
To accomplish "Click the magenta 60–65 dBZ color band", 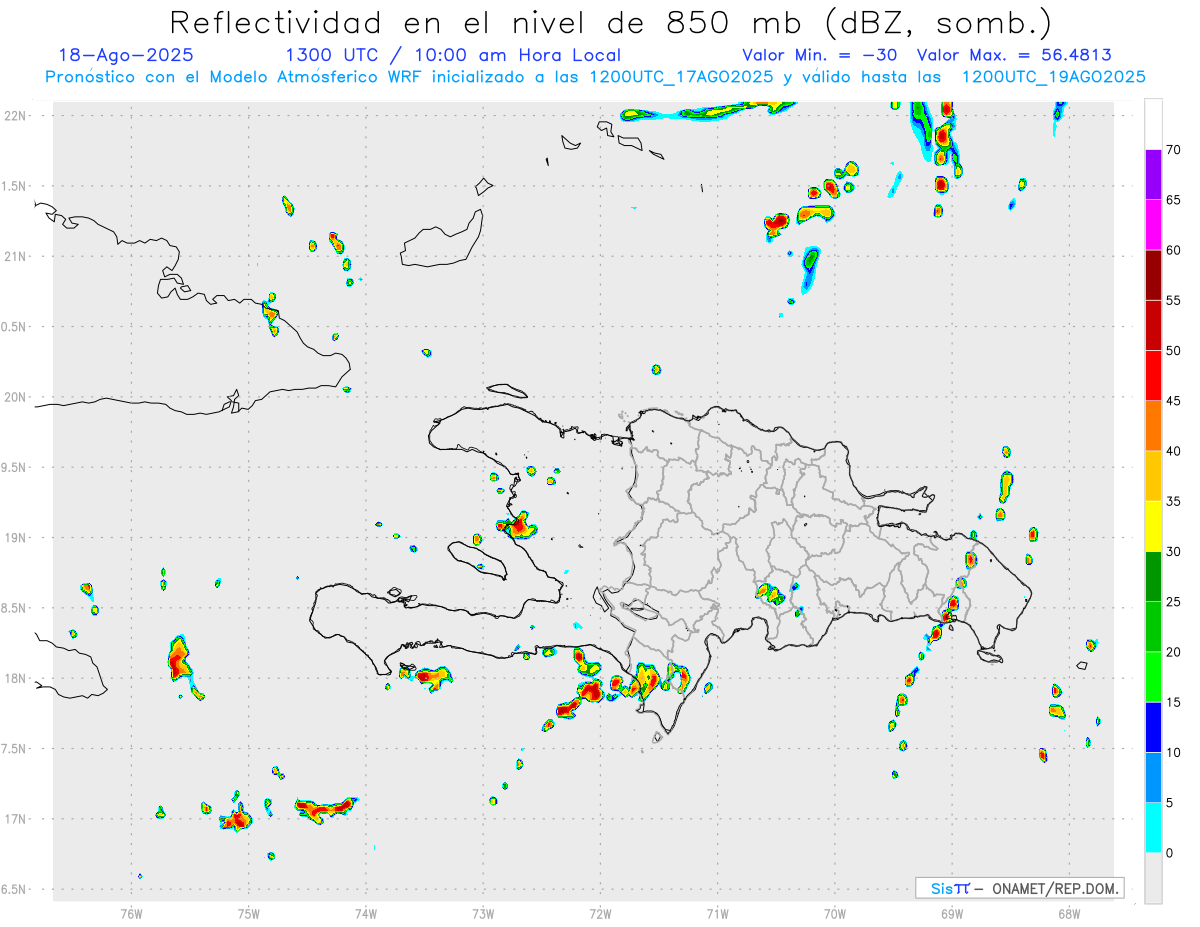I will pyautogui.click(x=1153, y=225).
